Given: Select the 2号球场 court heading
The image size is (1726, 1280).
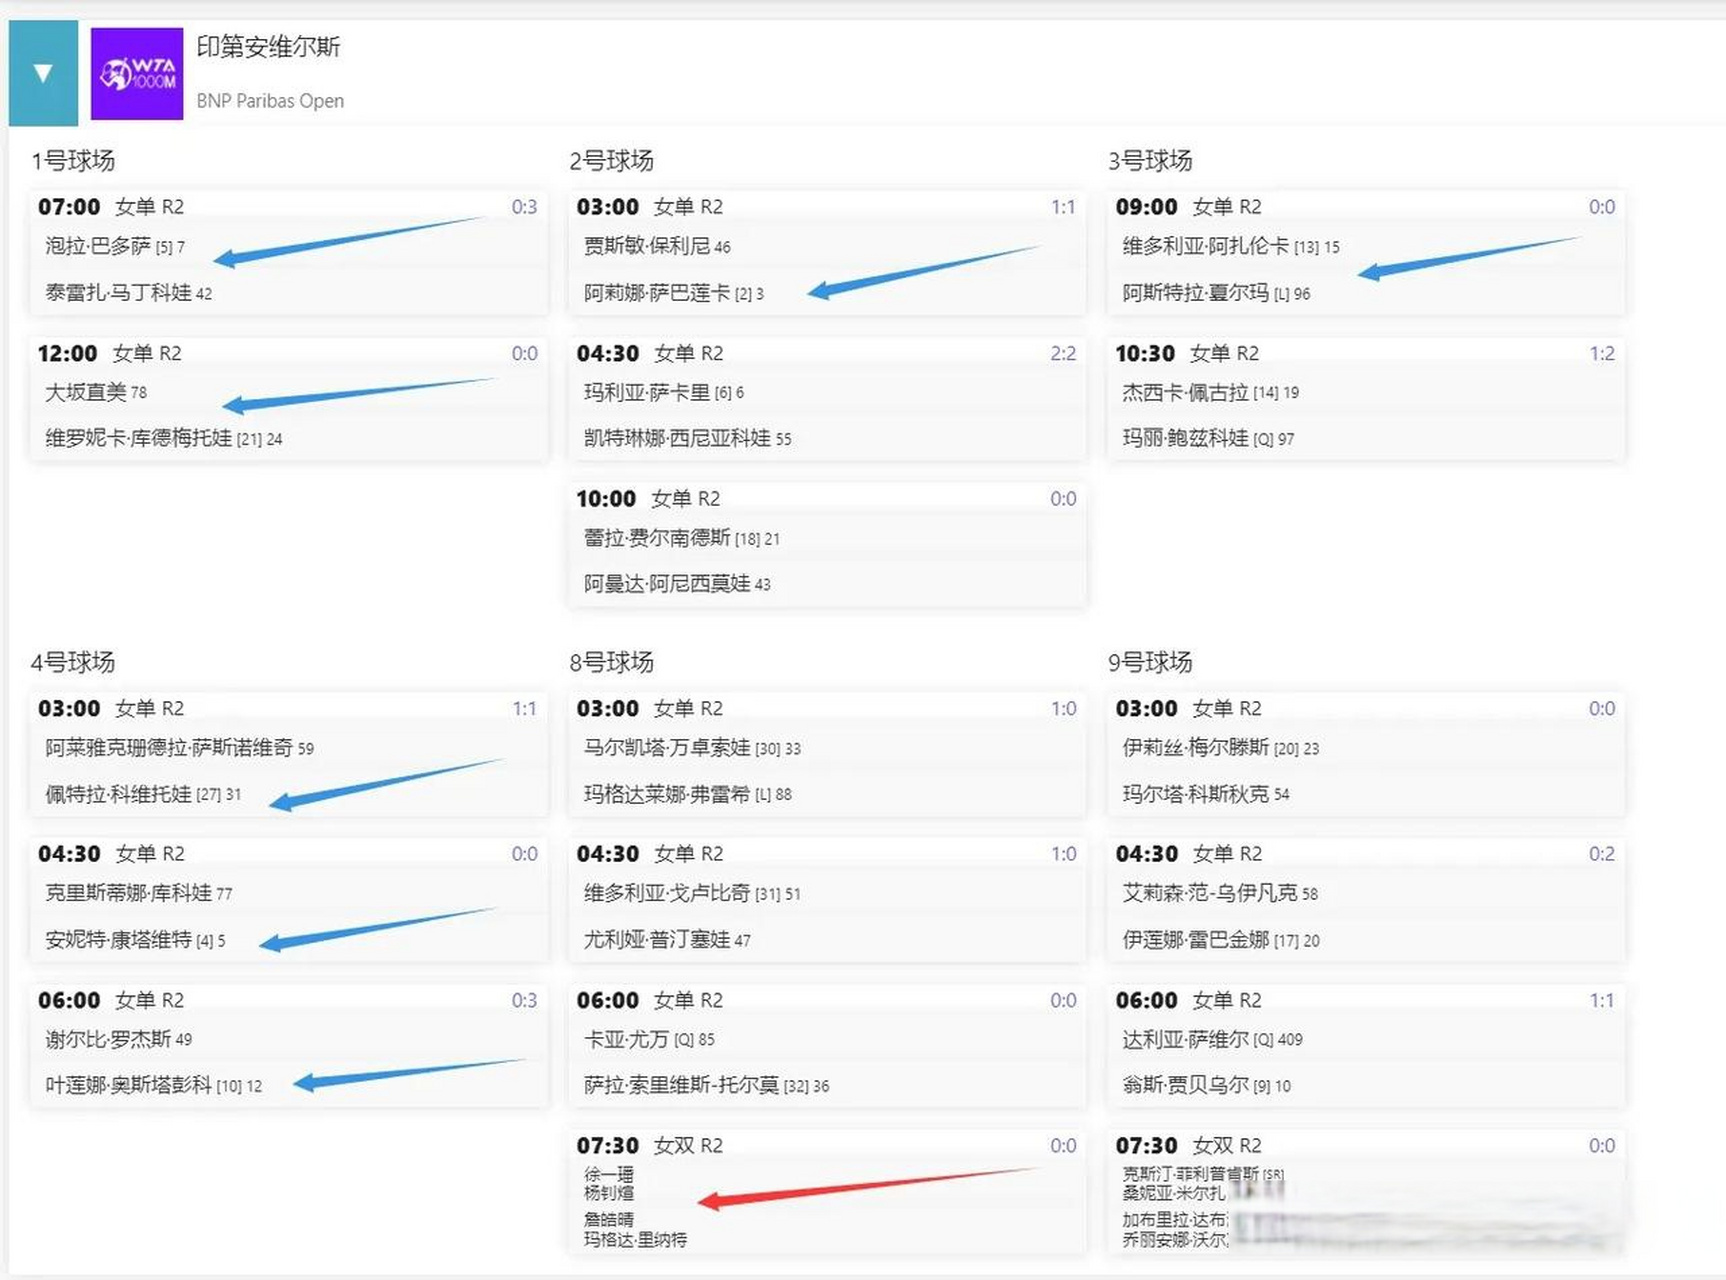Looking at the screenshot, I should click(612, 160).
